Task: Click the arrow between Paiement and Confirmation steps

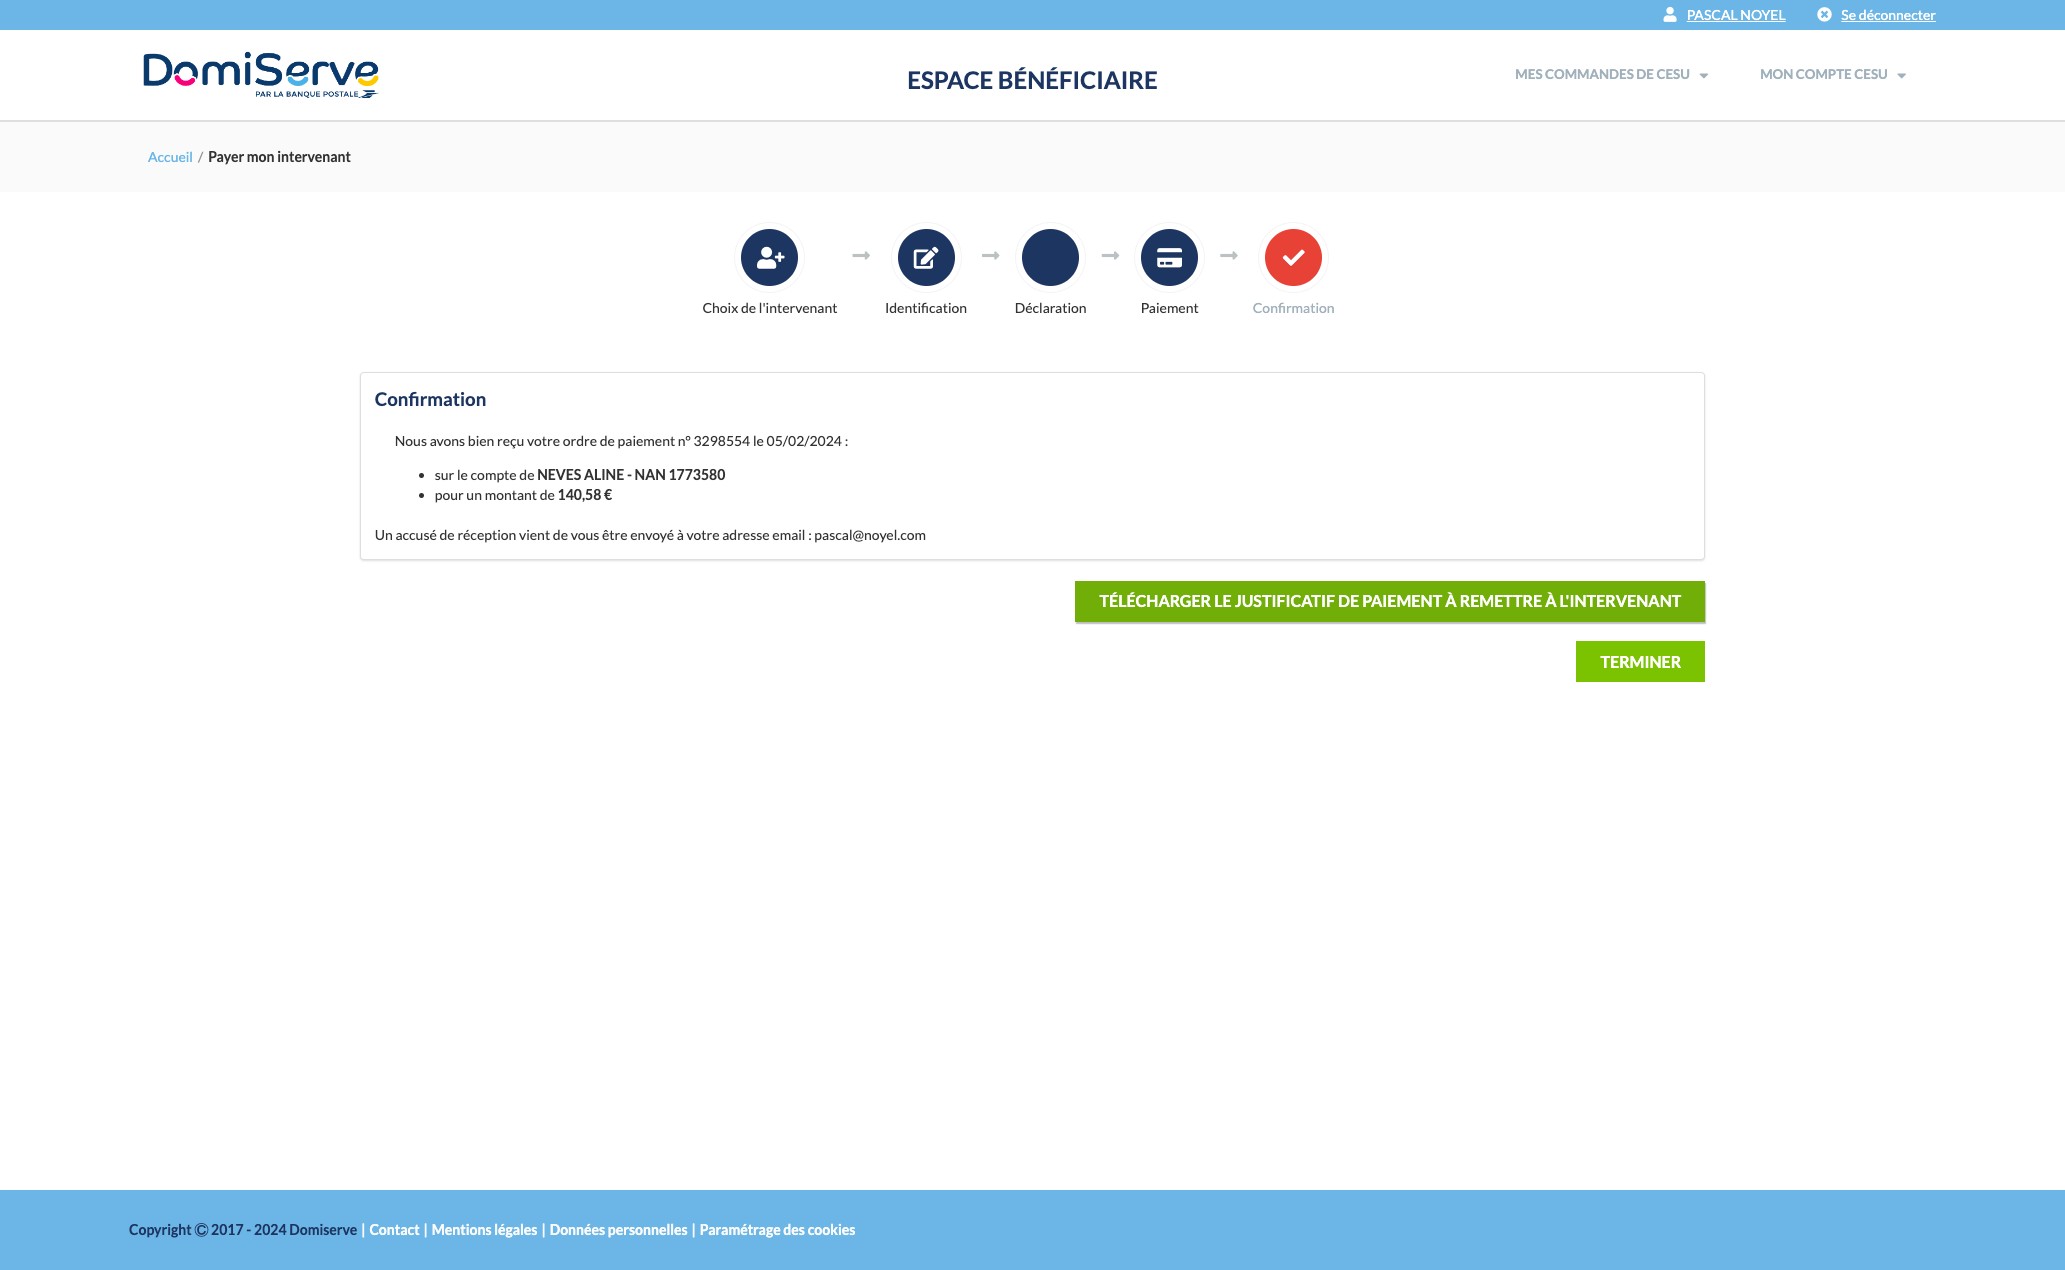Action: tap(1230, 257)
